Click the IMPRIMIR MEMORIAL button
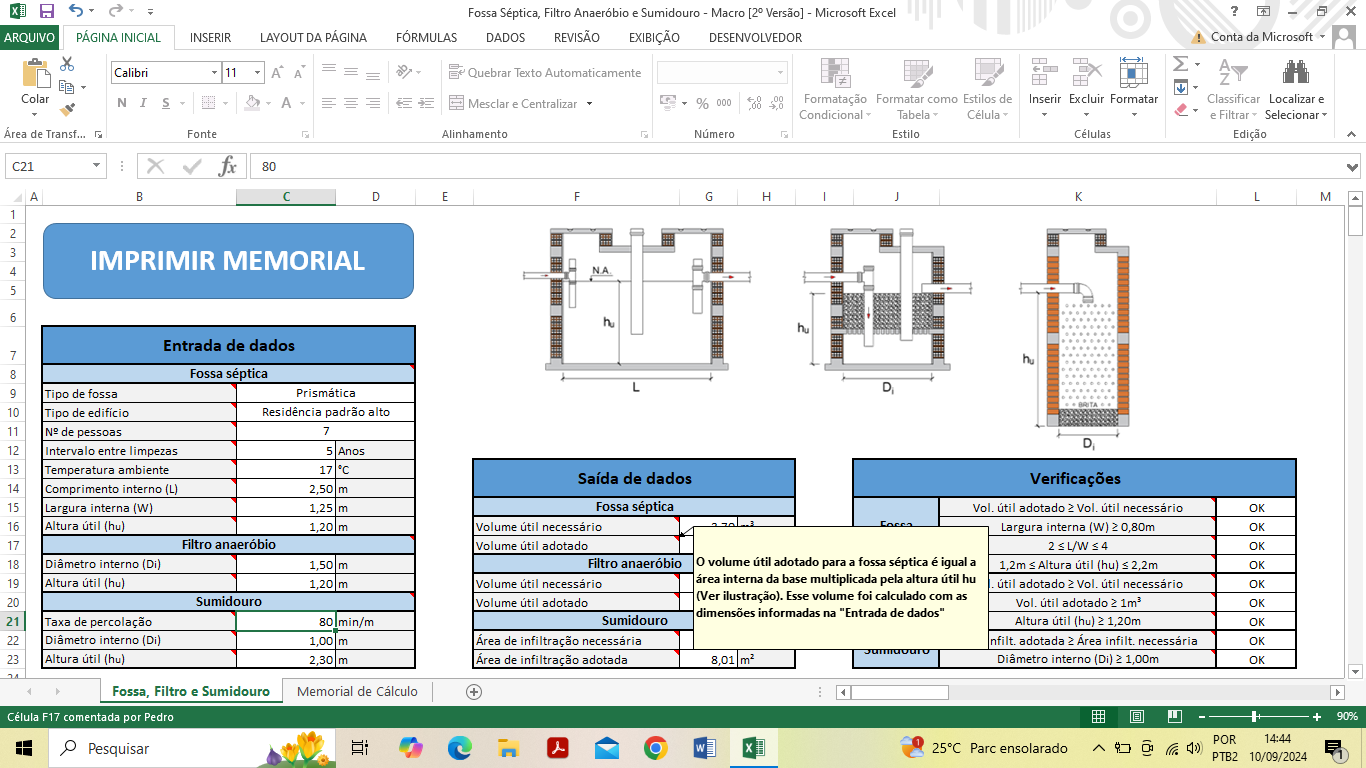This screenshot has height=768, width=1366. 228,261
